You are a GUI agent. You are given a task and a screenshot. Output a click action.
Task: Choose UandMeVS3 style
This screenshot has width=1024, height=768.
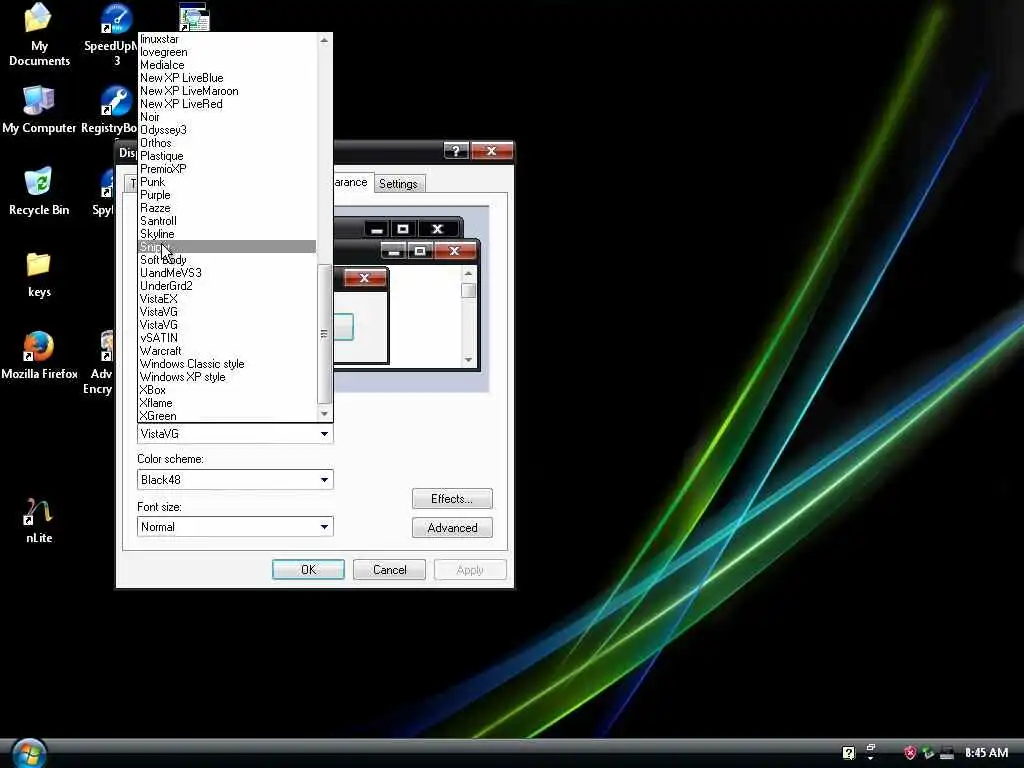point(227,273)
